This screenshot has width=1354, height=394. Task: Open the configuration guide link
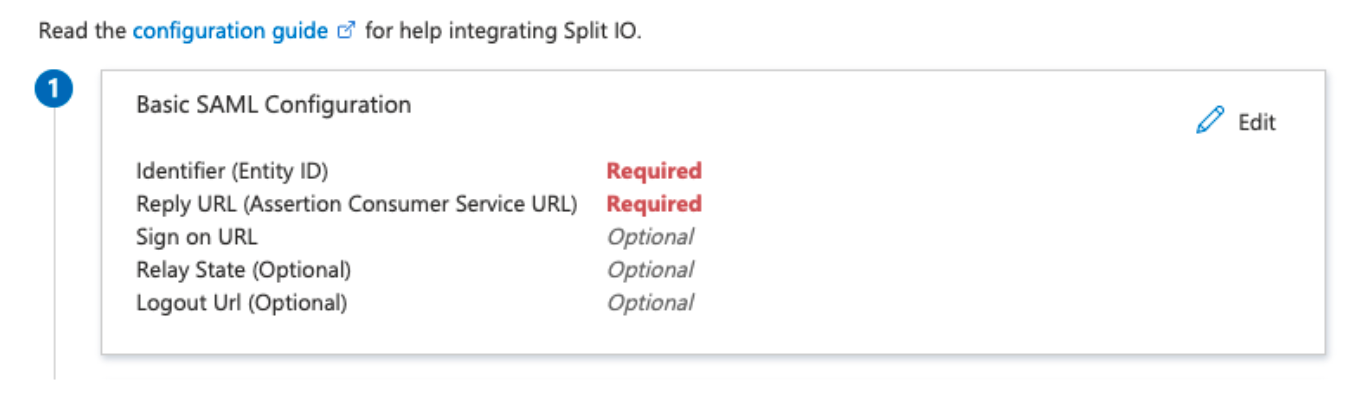(x=230, y=31)
